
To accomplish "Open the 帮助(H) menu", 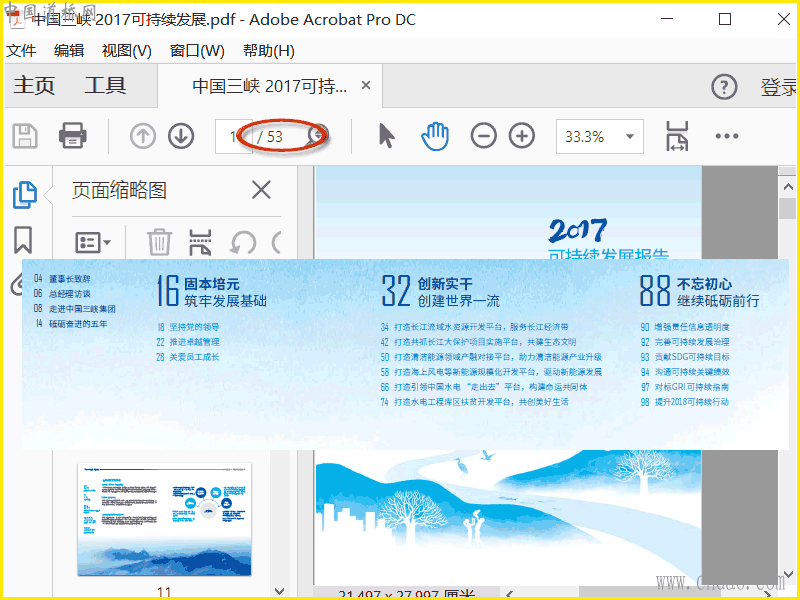I will [x=269, y=51].
